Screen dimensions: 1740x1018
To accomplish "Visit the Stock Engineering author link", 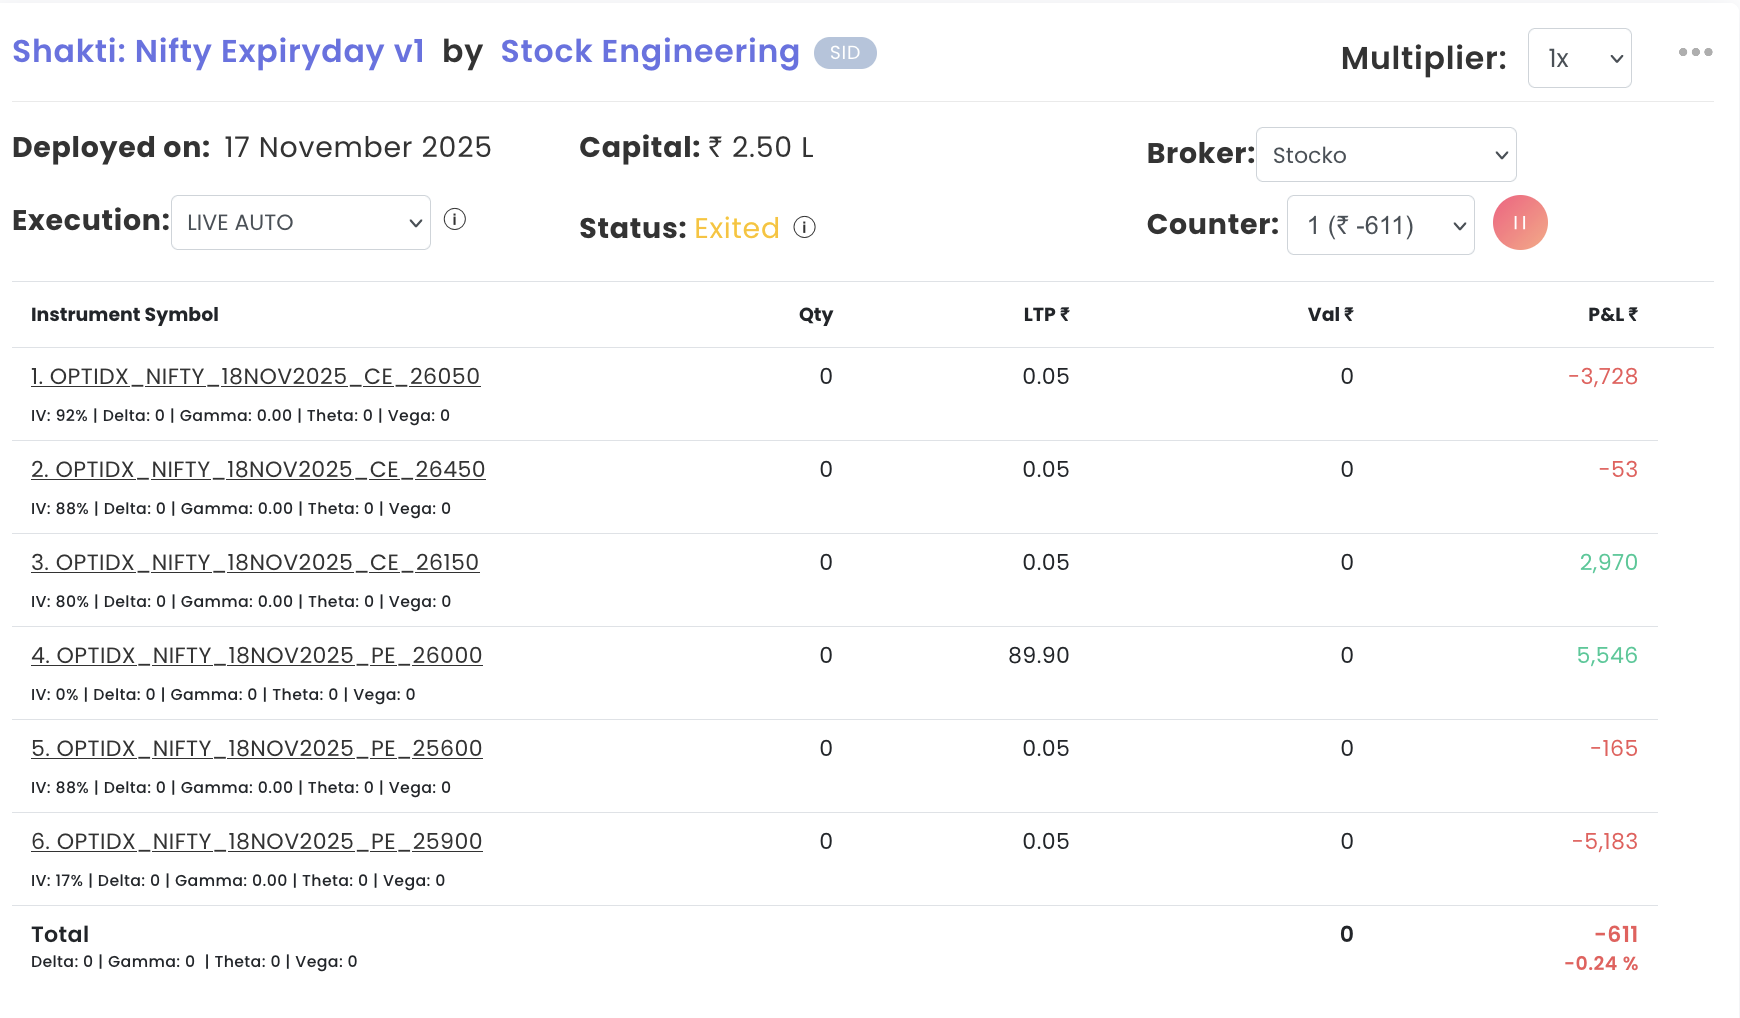I will click(649, 52).
